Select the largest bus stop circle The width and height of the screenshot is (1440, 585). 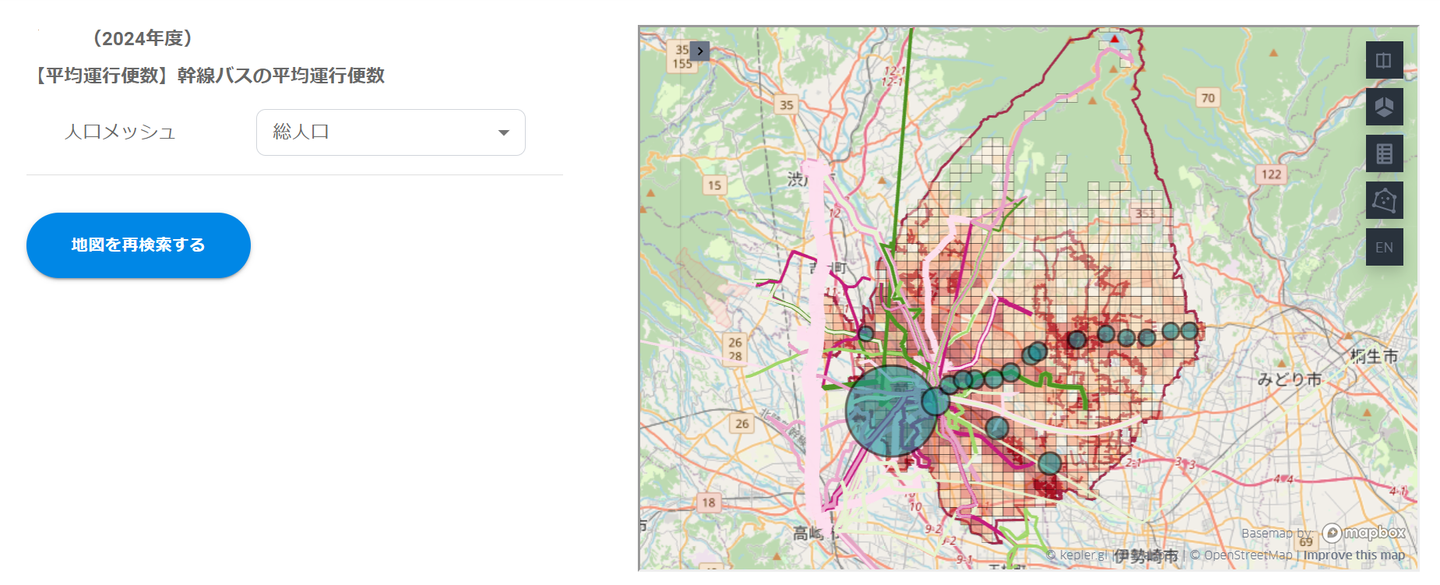pos(892,411)
